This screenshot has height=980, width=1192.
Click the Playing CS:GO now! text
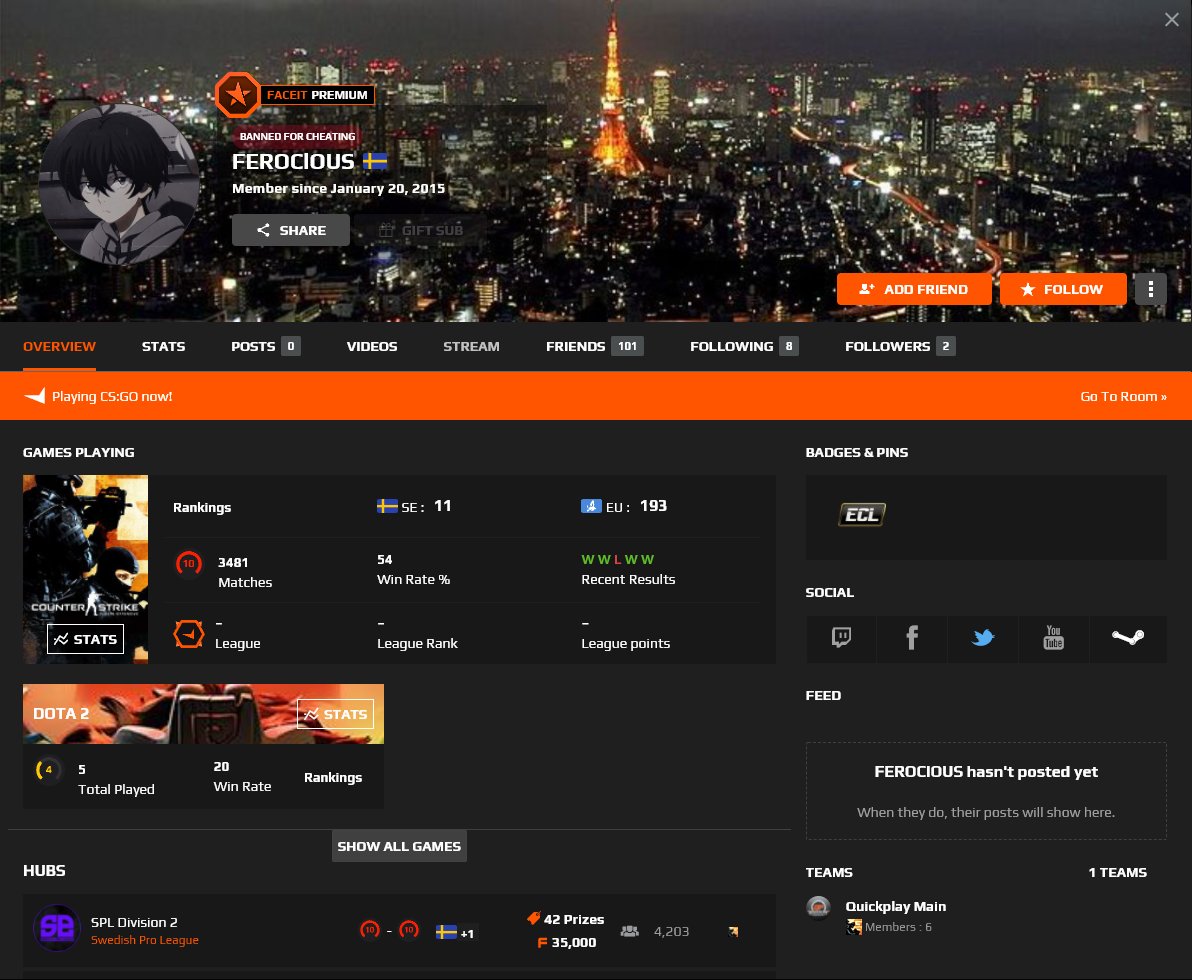coord(113,396)
